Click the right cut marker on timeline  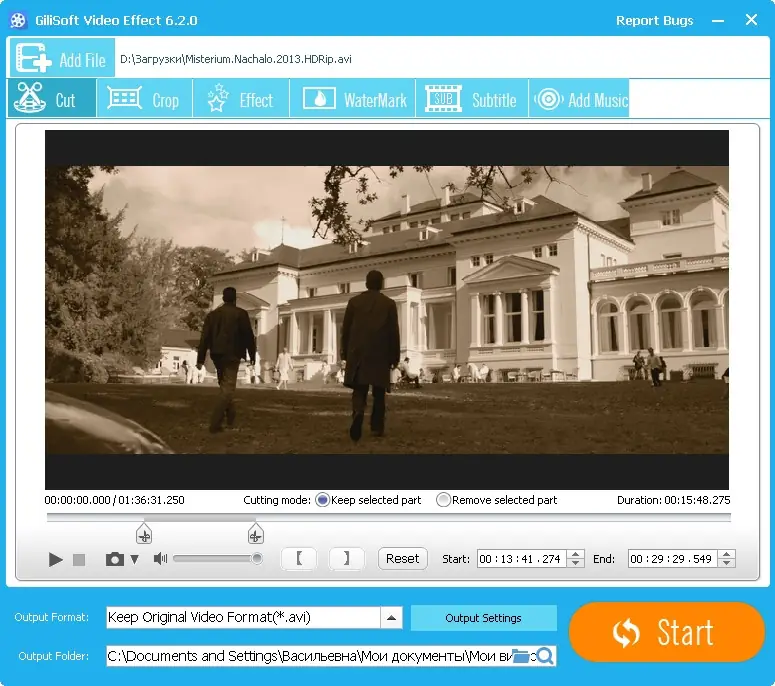[x=256, y=534]
